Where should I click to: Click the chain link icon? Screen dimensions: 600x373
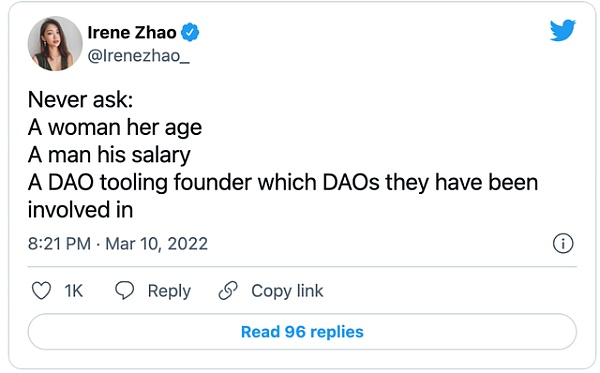(228, 290)
